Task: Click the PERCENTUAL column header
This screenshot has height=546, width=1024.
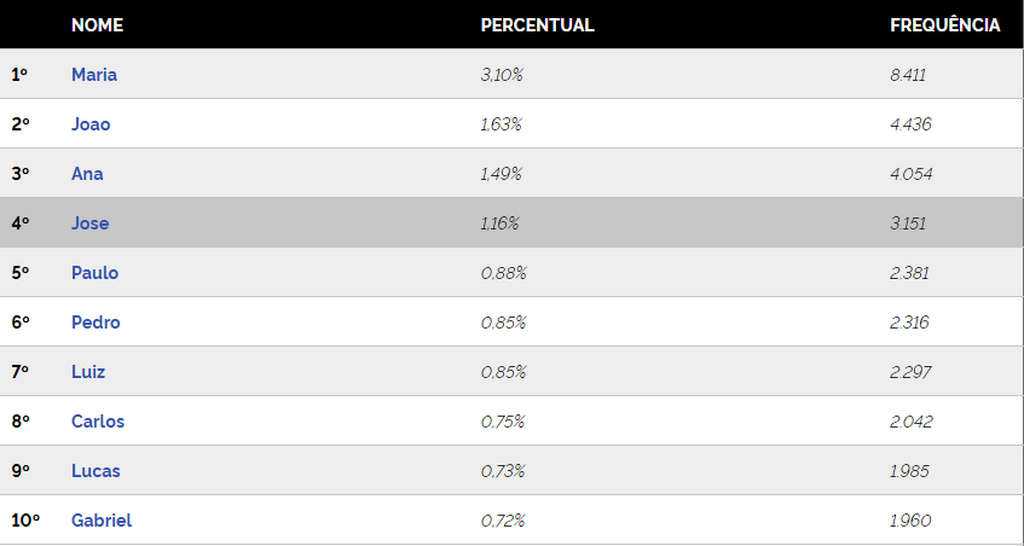Action: tap(537, 25)
